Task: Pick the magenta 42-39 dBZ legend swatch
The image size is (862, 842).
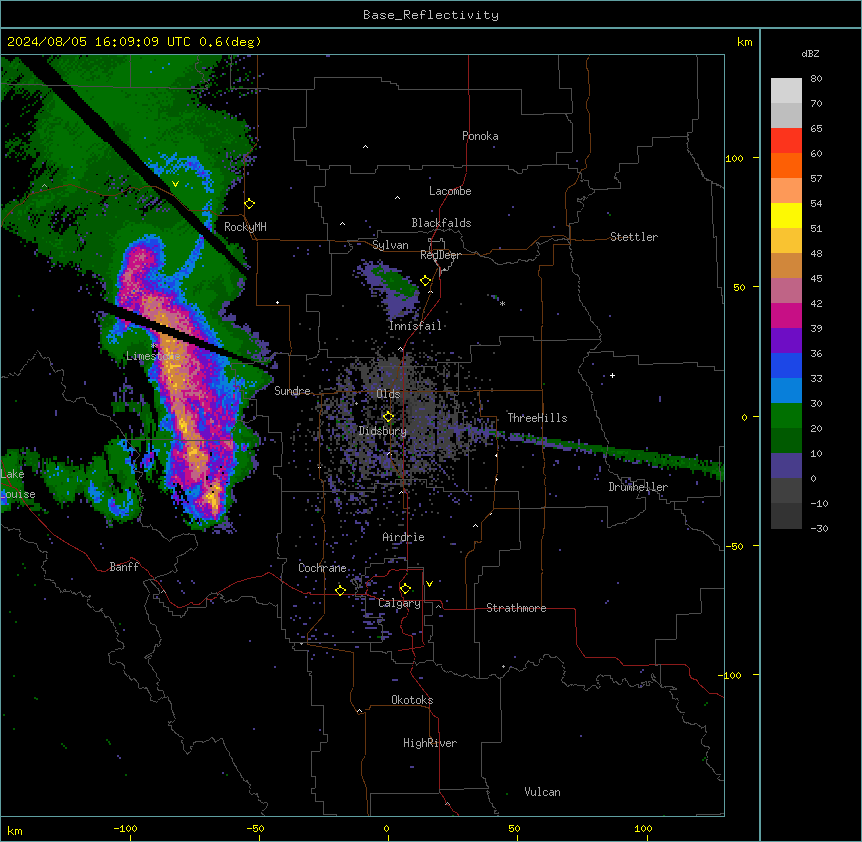Action: (x=786, y=315)
